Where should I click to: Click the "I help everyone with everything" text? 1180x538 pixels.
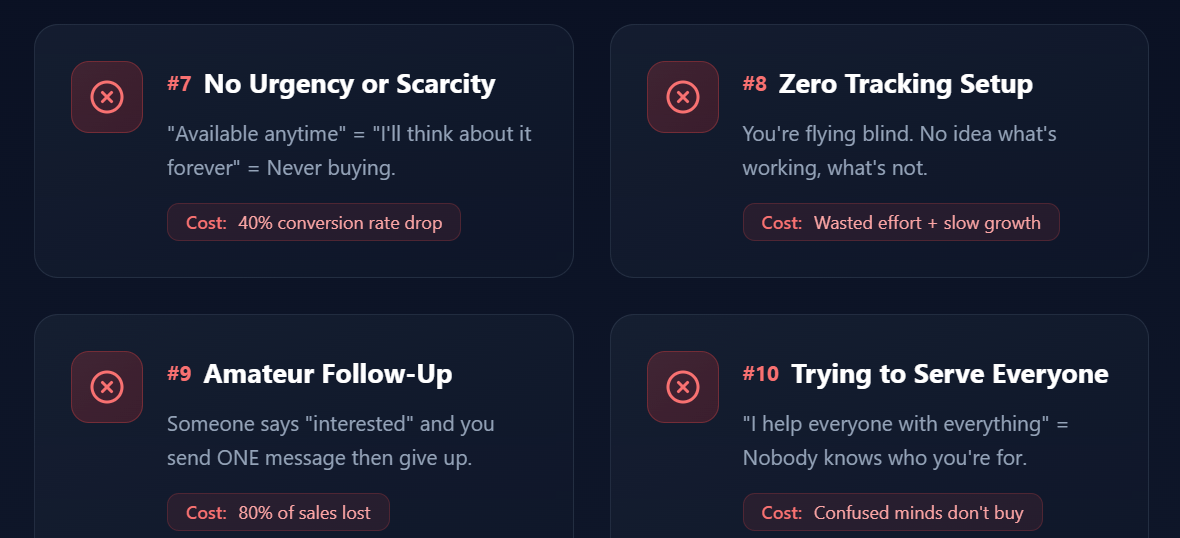(x=905, y=440)
